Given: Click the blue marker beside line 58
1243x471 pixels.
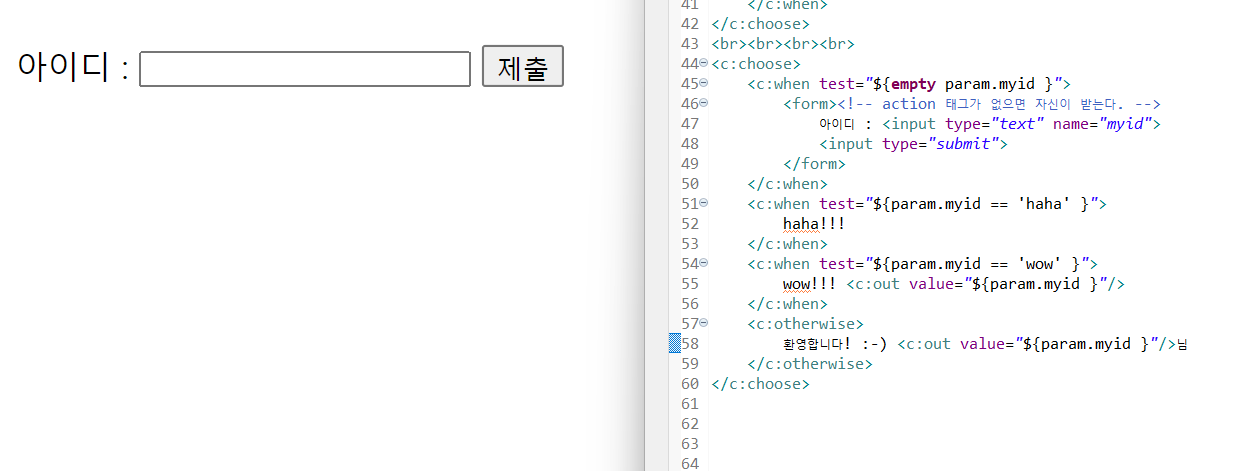Looking at the screenshot, I should pyautogui.click(x=674, y=344).
